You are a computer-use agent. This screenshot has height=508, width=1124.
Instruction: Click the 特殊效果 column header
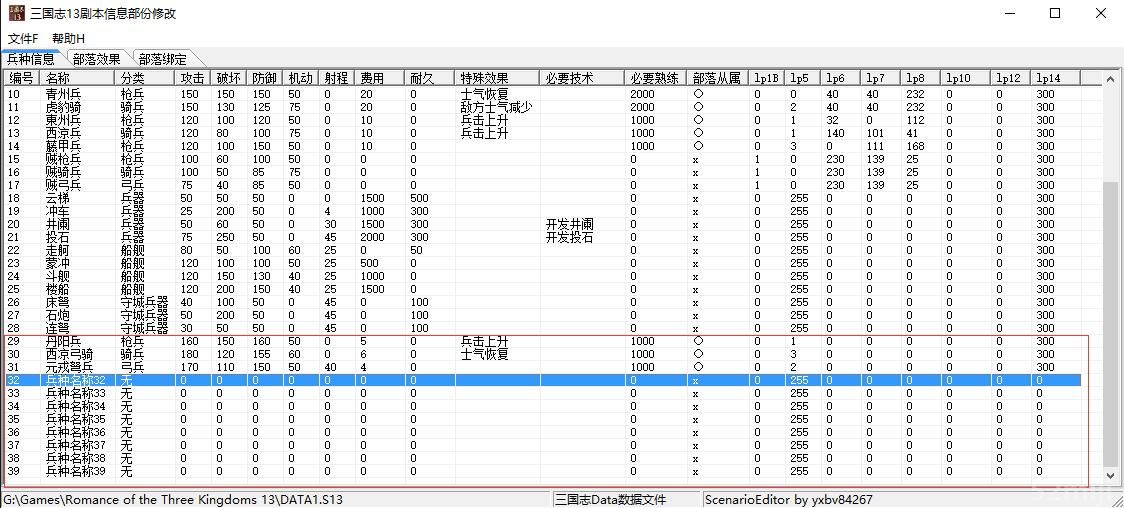coord(484,78)
